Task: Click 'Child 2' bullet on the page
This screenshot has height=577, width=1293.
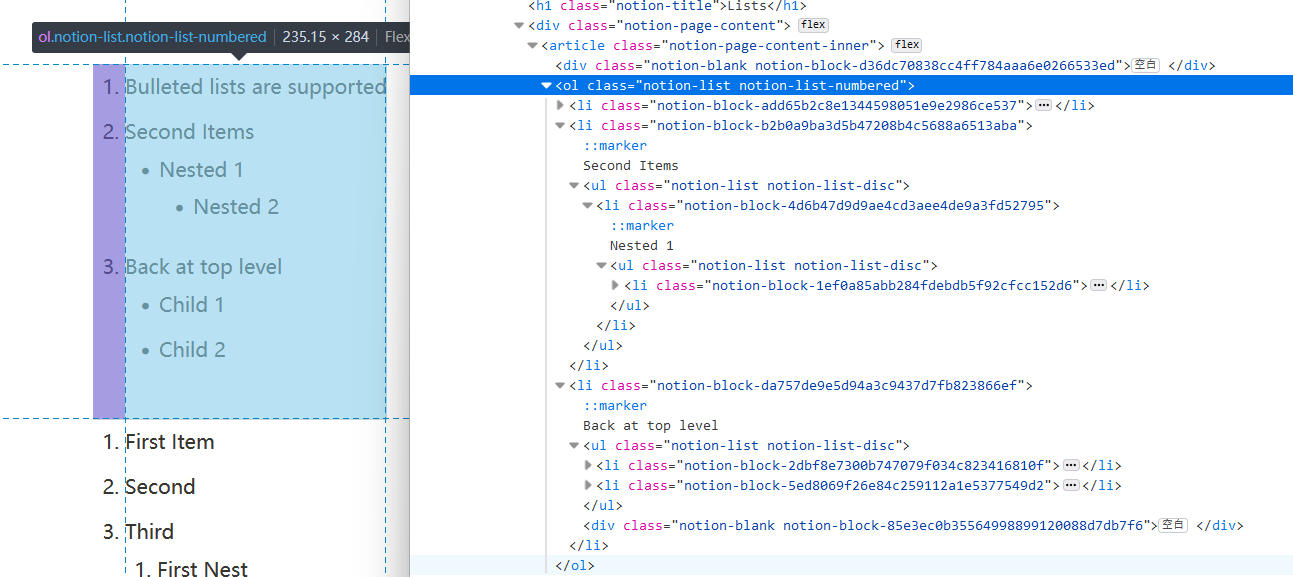Action: 192,350
